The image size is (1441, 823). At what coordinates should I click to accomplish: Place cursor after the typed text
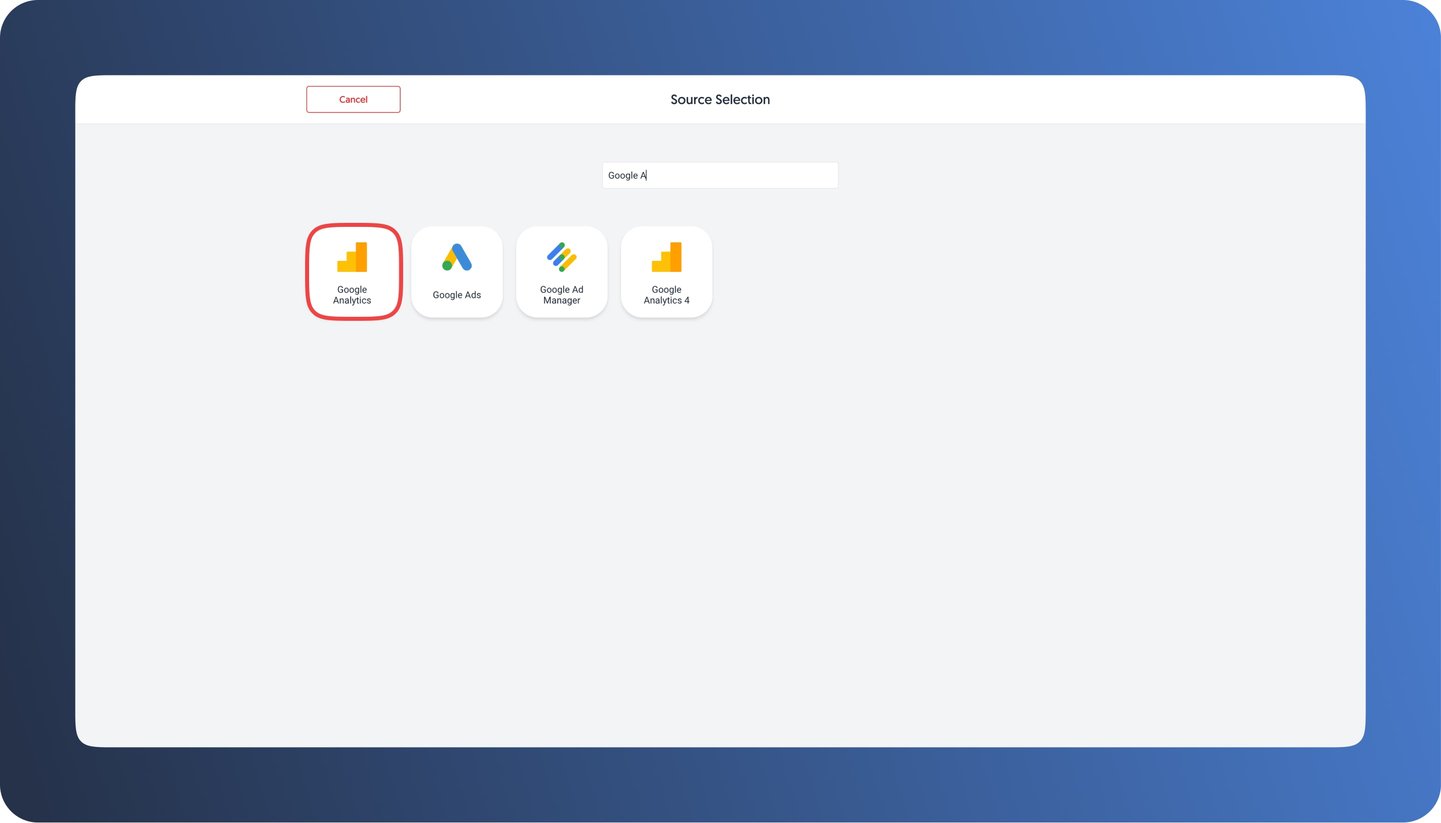647,175
